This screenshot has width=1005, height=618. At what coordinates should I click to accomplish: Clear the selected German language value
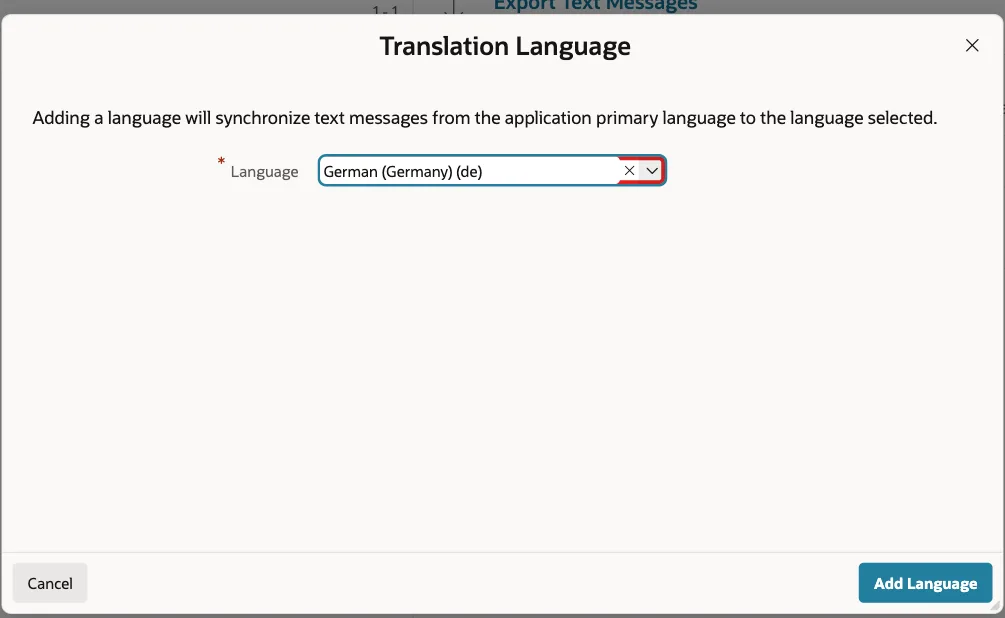tap(629, 171)
